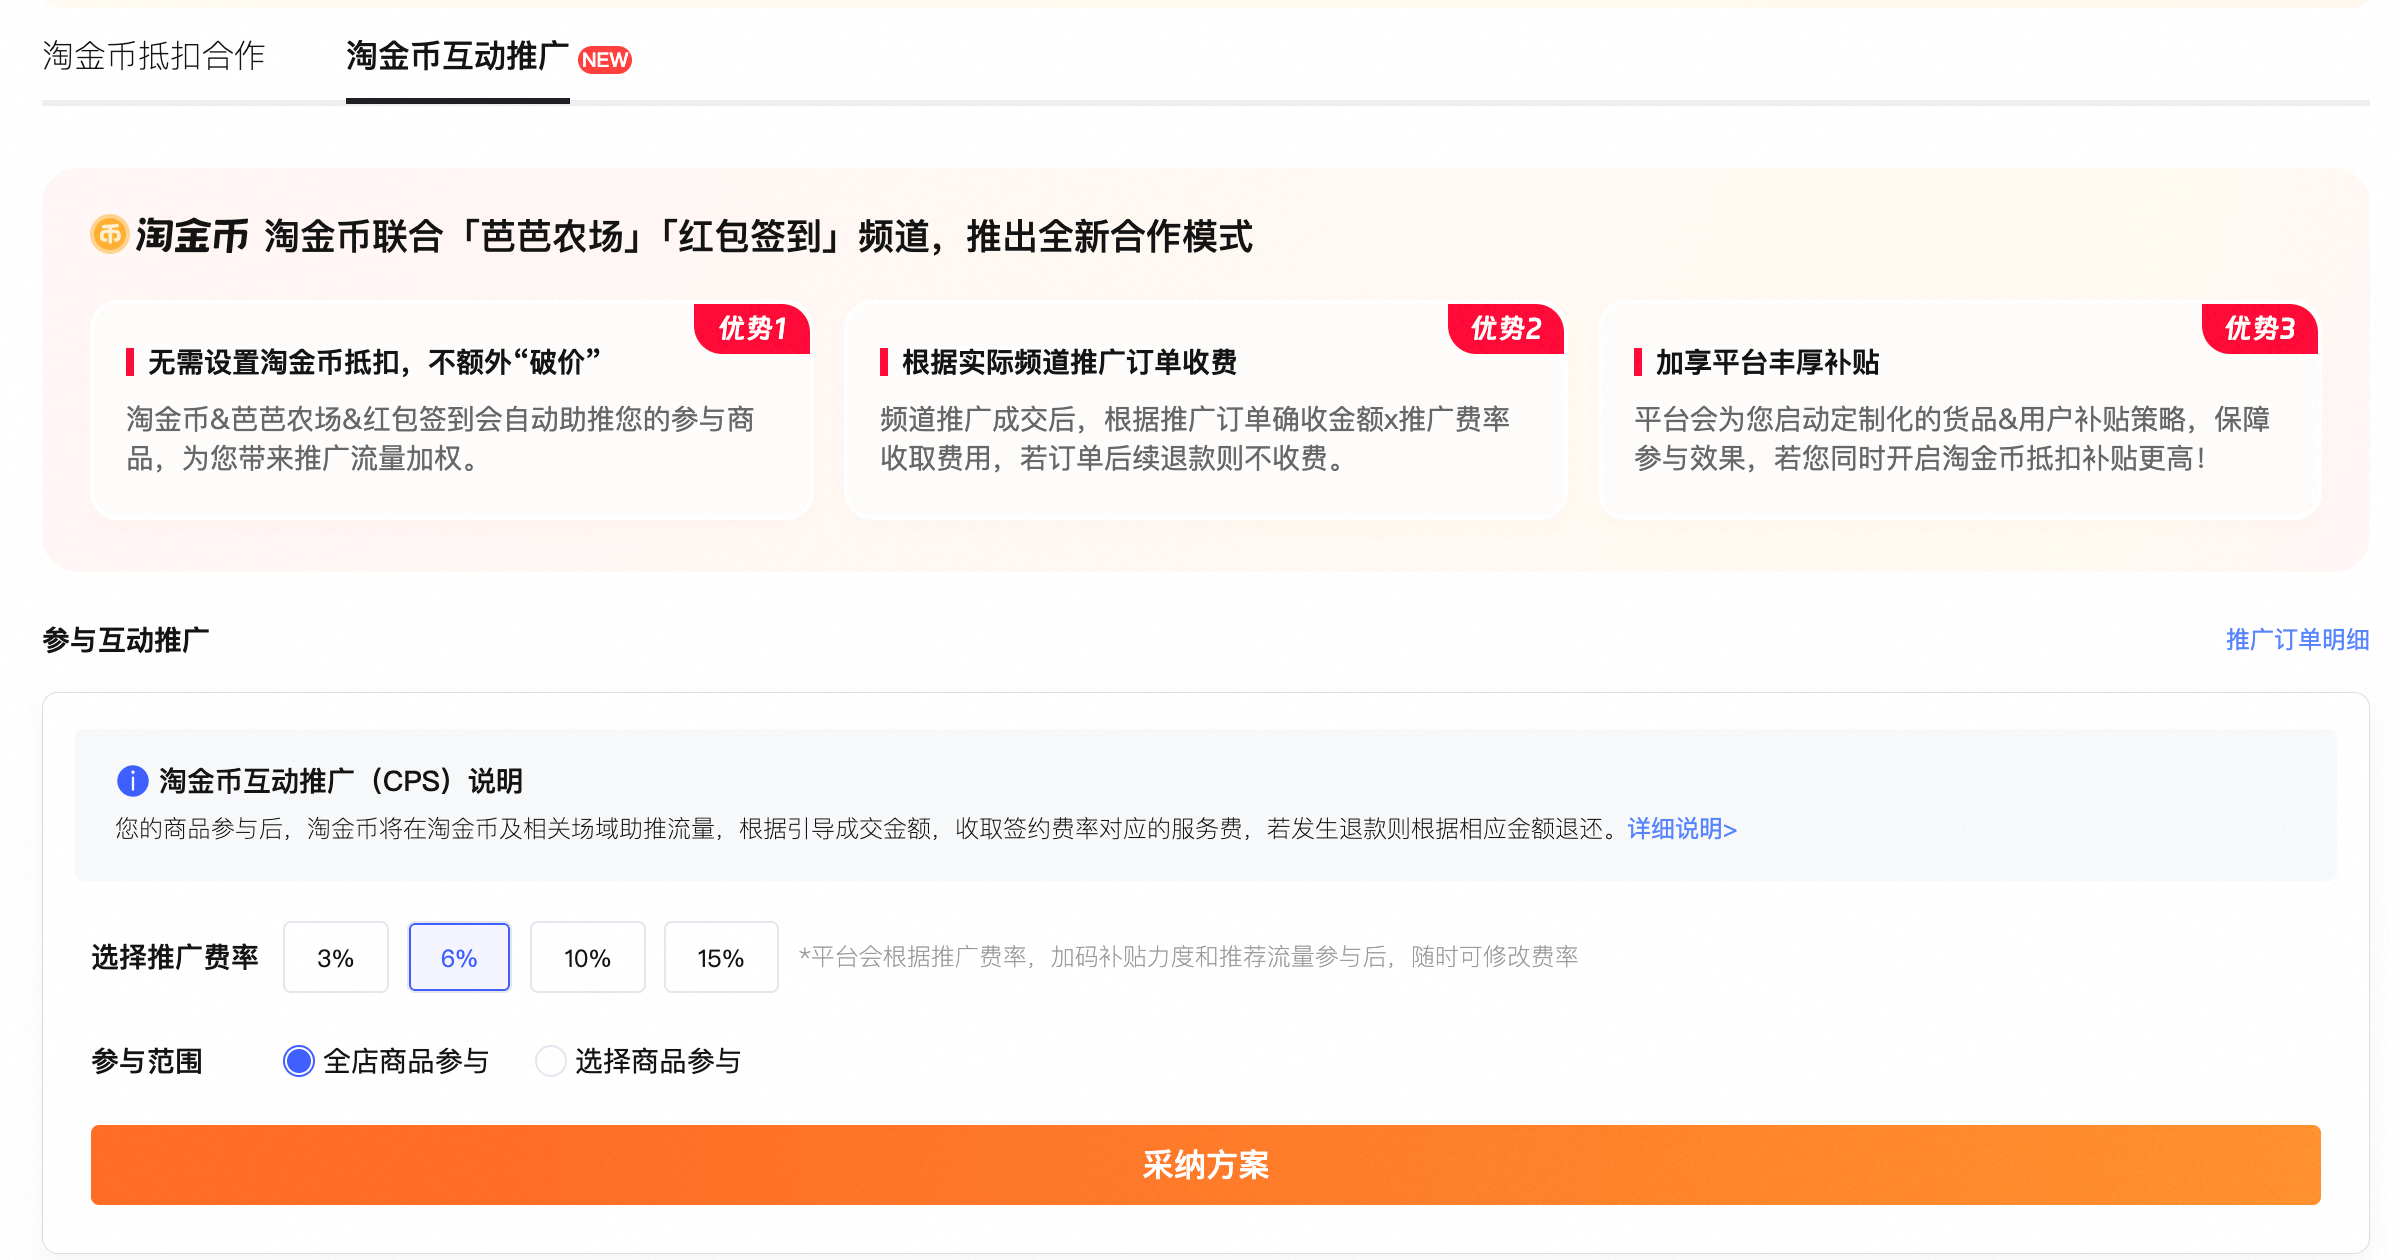Choose the 6% promotion rate
The height and width of the screenshot is (1260, 2400).
tap(459, 957)
